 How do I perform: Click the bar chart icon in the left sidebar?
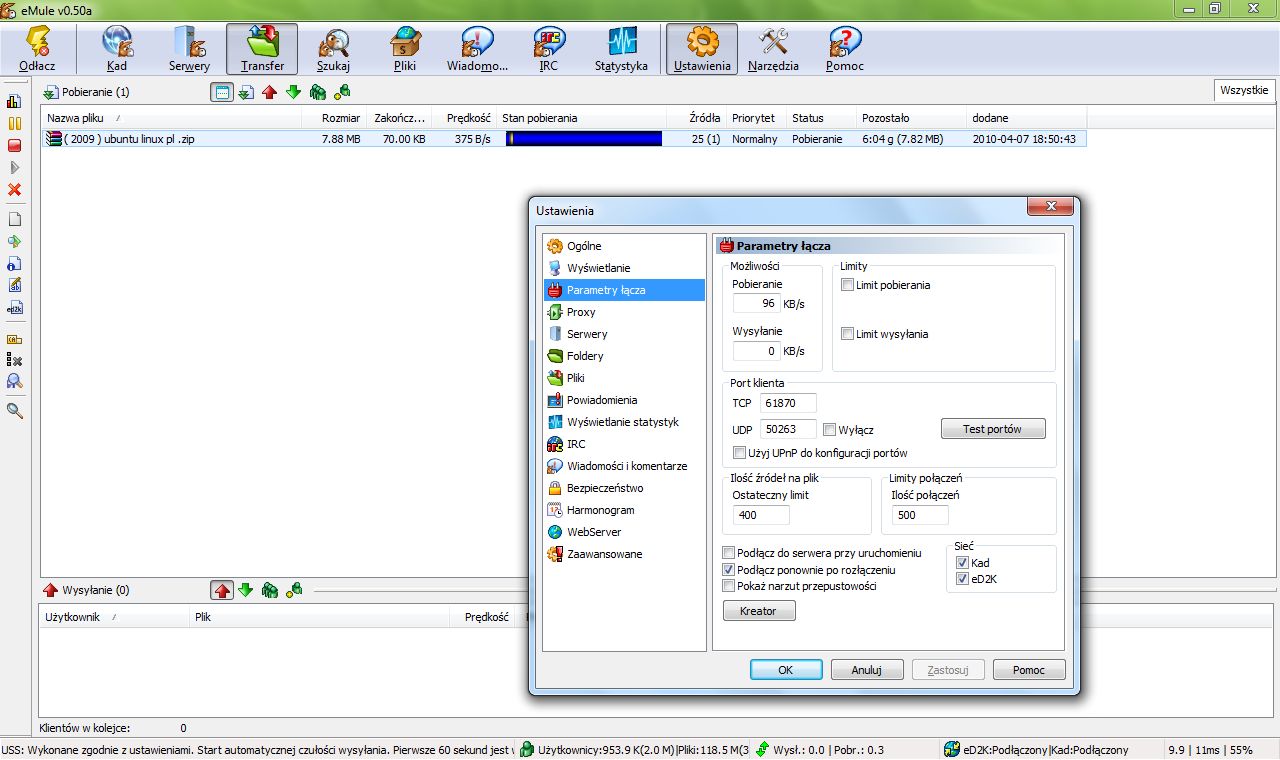click(14, 101)
